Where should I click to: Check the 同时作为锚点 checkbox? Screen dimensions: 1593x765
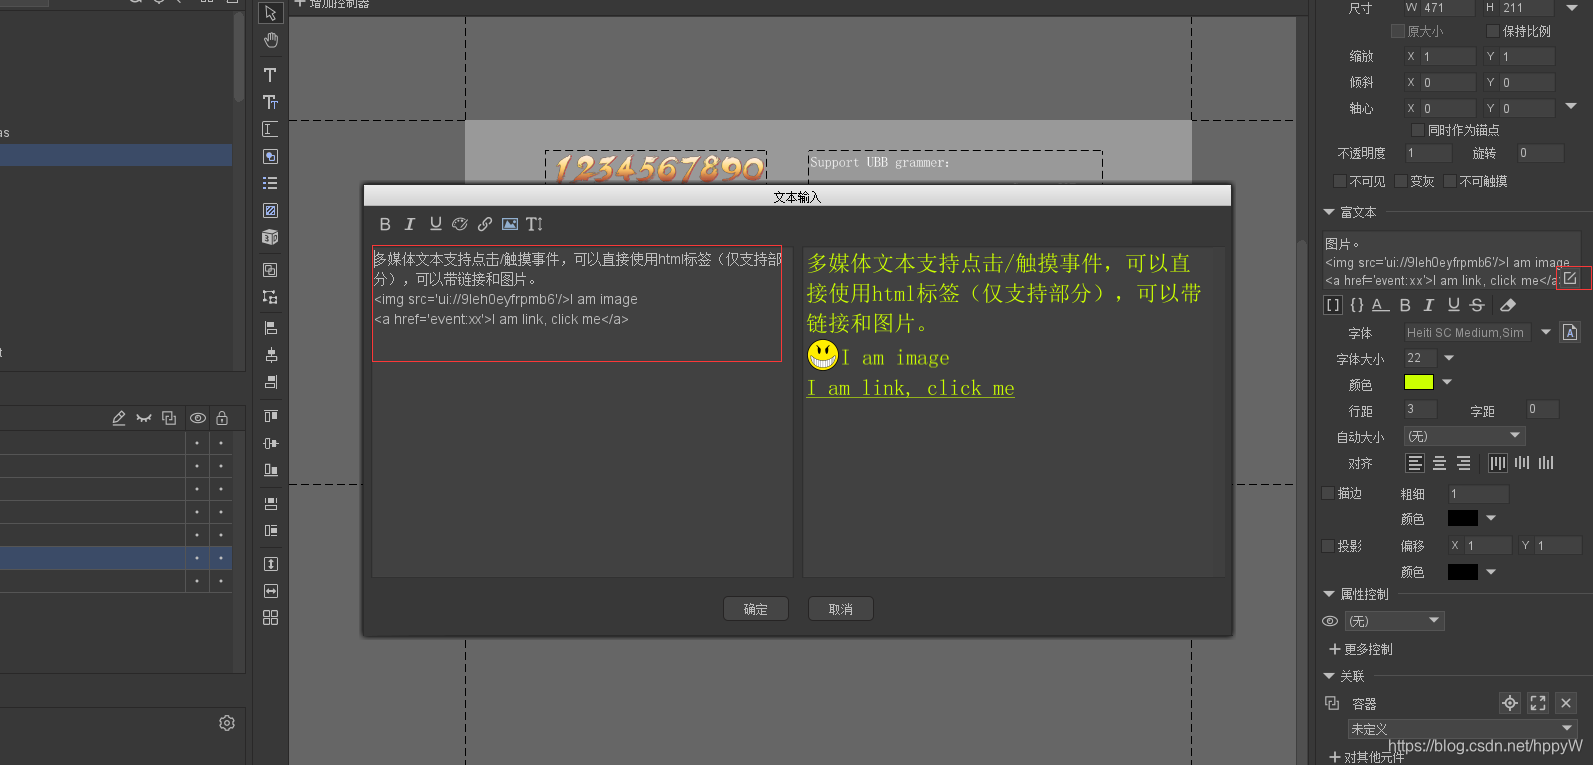coord(1417,130)
